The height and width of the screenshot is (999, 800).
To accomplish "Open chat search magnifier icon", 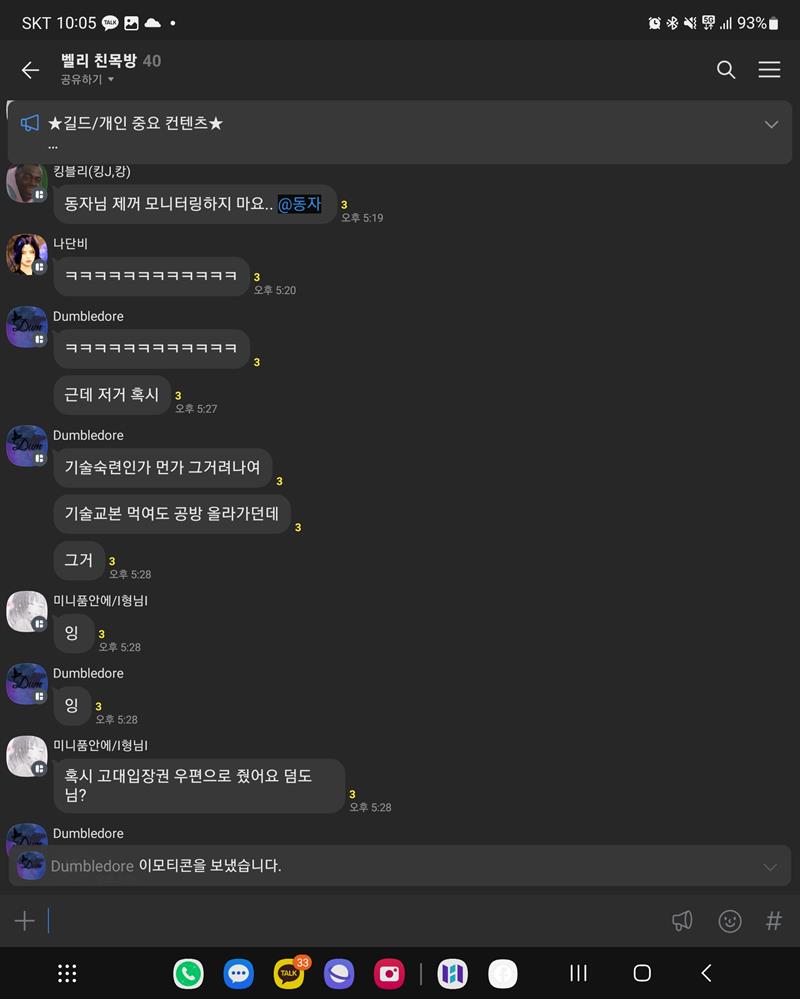I will click(725, 69).
